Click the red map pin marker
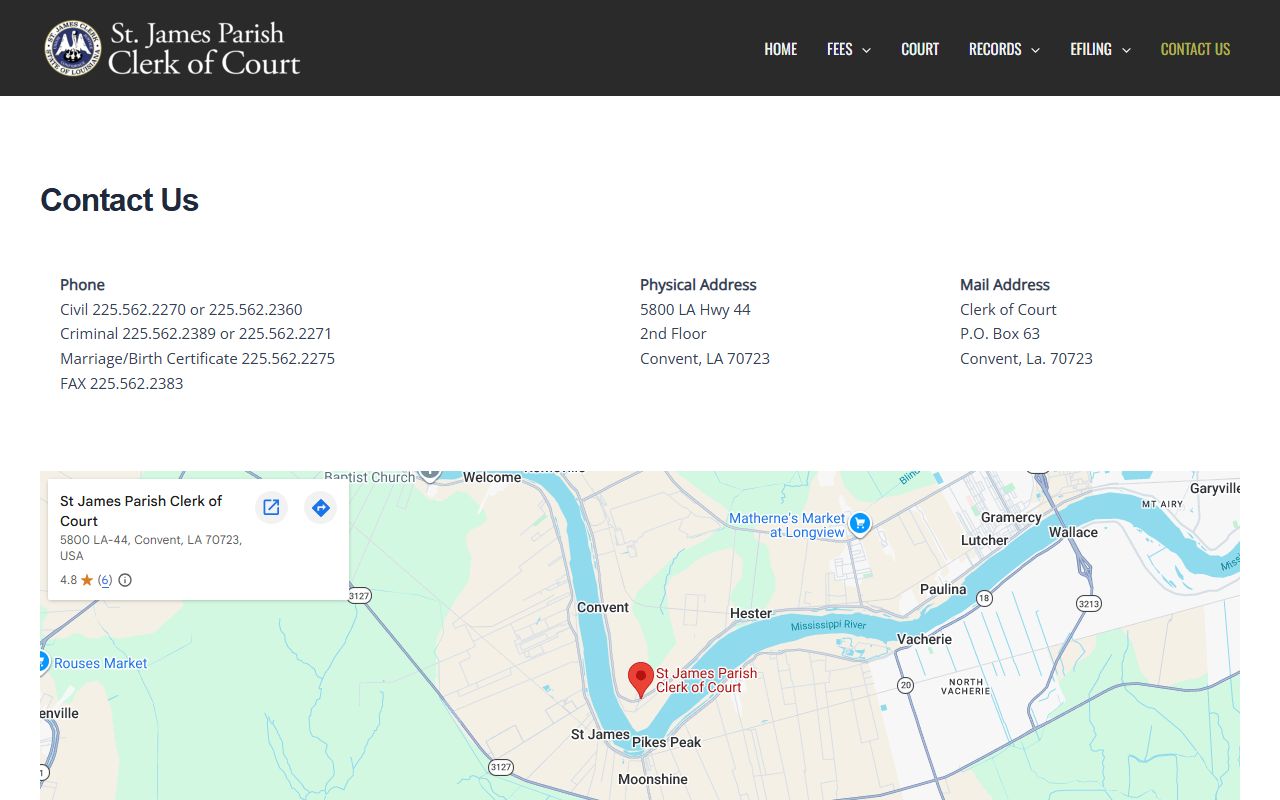 641,680
